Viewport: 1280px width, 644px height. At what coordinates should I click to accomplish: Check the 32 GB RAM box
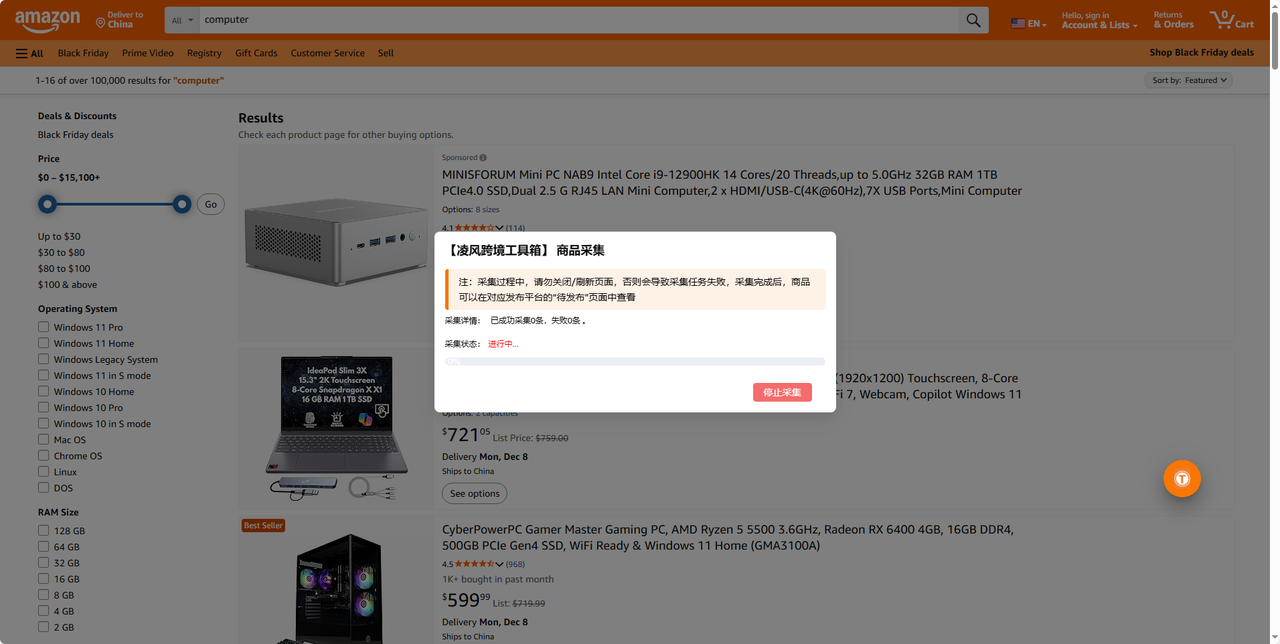pyautogui.click(x=43, y=562)
